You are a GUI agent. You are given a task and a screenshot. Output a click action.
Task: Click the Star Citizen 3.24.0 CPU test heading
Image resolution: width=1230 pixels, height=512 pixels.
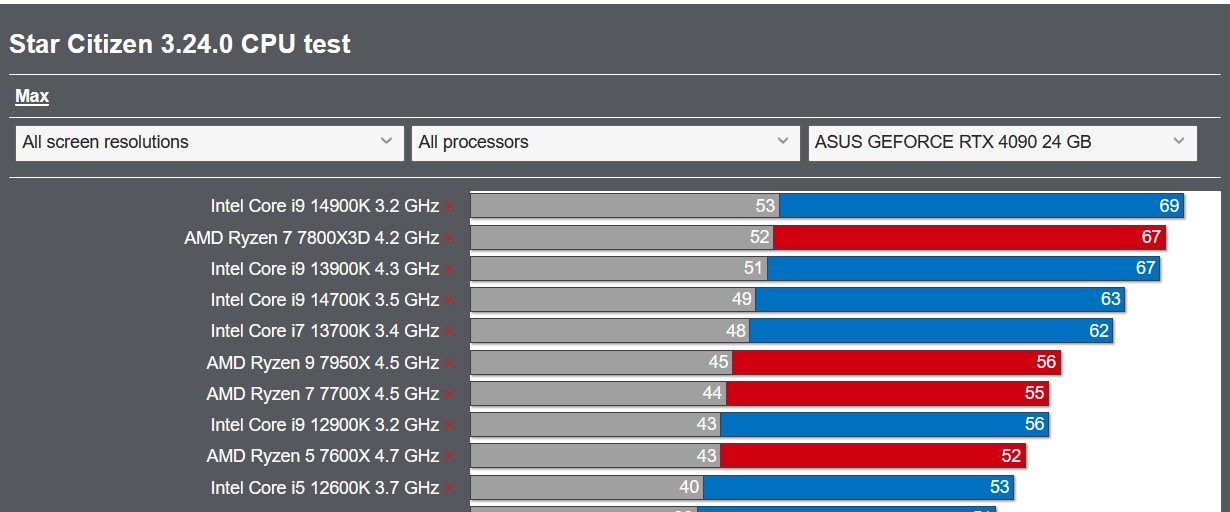pos(180,44)
